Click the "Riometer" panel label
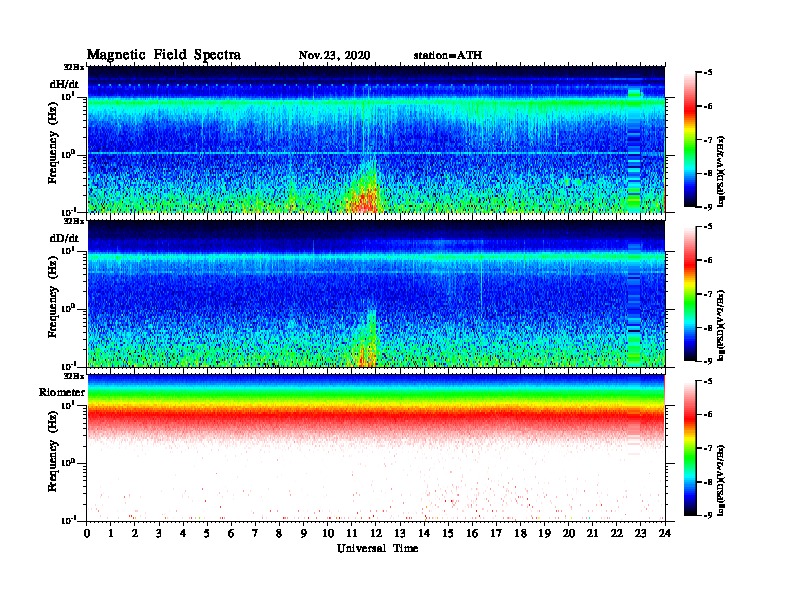792x612 pixels. 62,392
